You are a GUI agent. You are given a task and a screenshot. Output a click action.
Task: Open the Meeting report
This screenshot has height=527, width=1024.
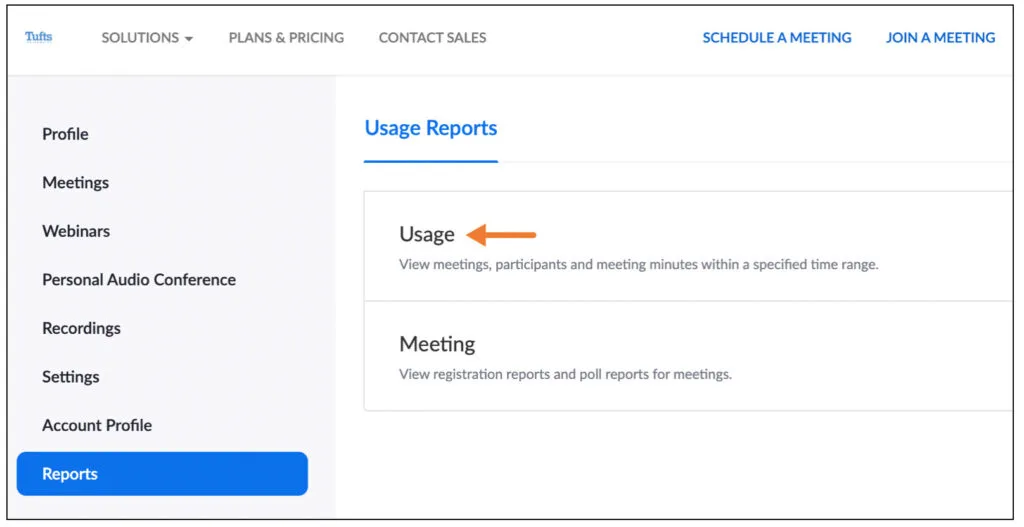click(437, 344)
